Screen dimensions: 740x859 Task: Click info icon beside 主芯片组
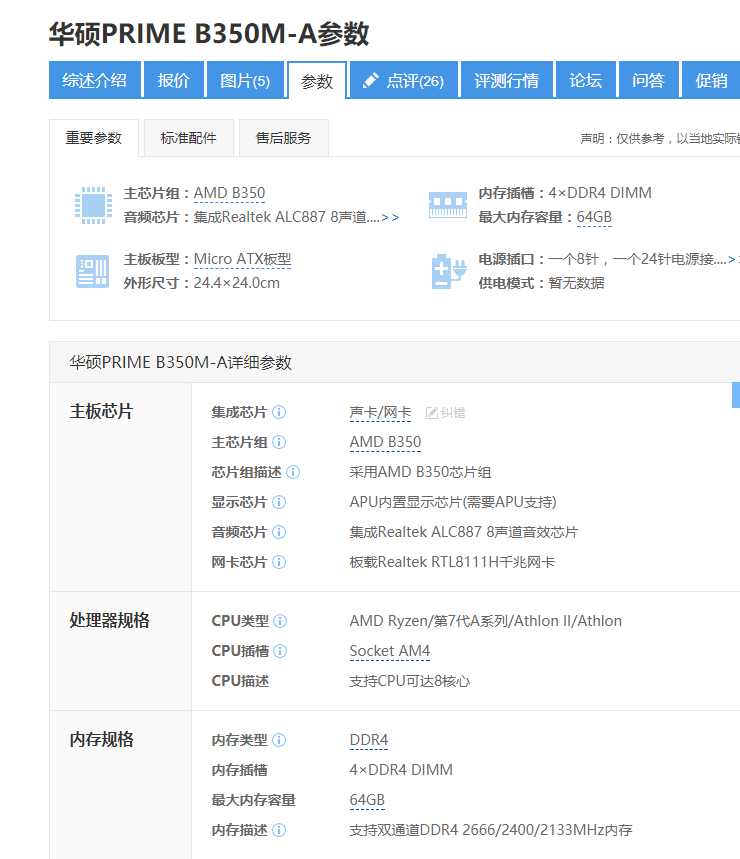279,442
